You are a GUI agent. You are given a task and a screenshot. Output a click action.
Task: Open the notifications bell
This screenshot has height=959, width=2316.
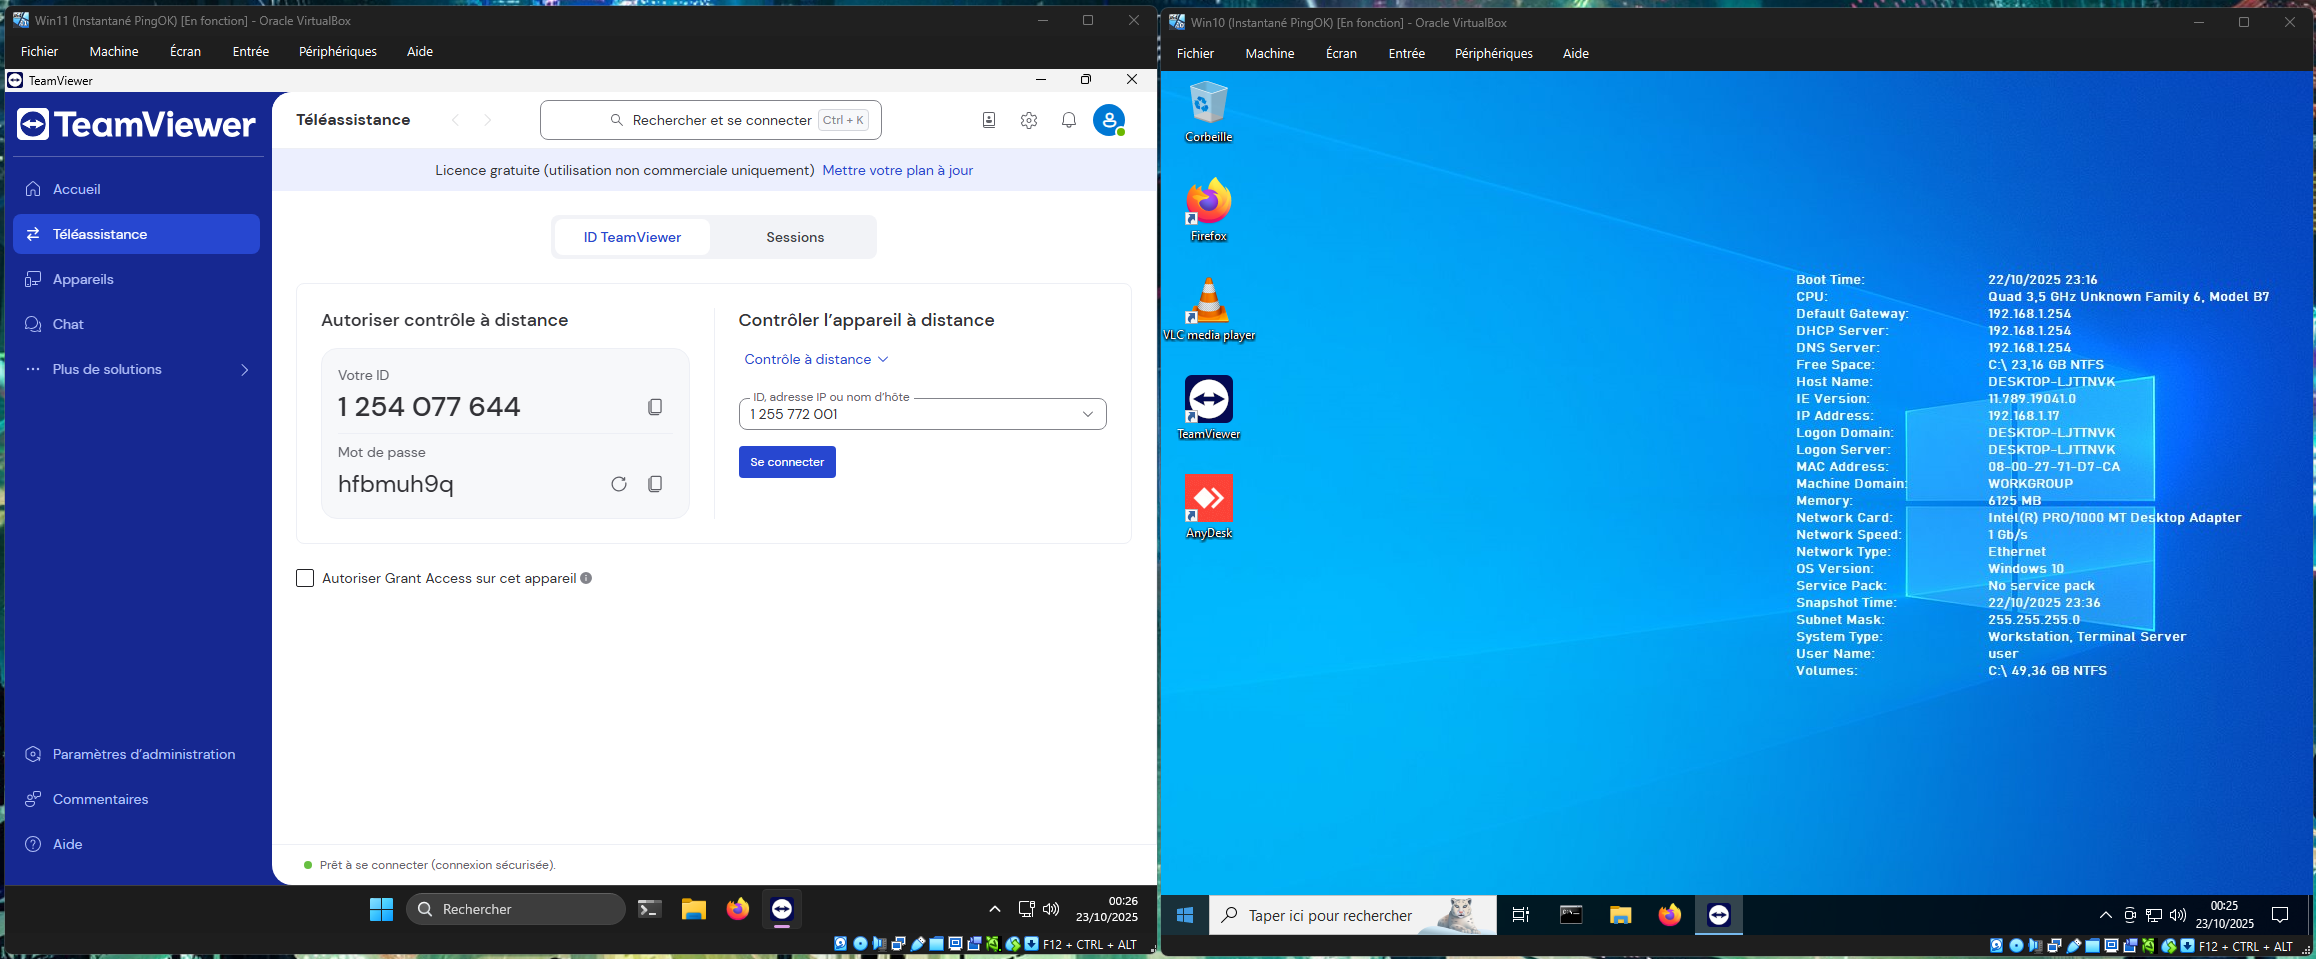pyautogui.click(x=1069, y=120)
